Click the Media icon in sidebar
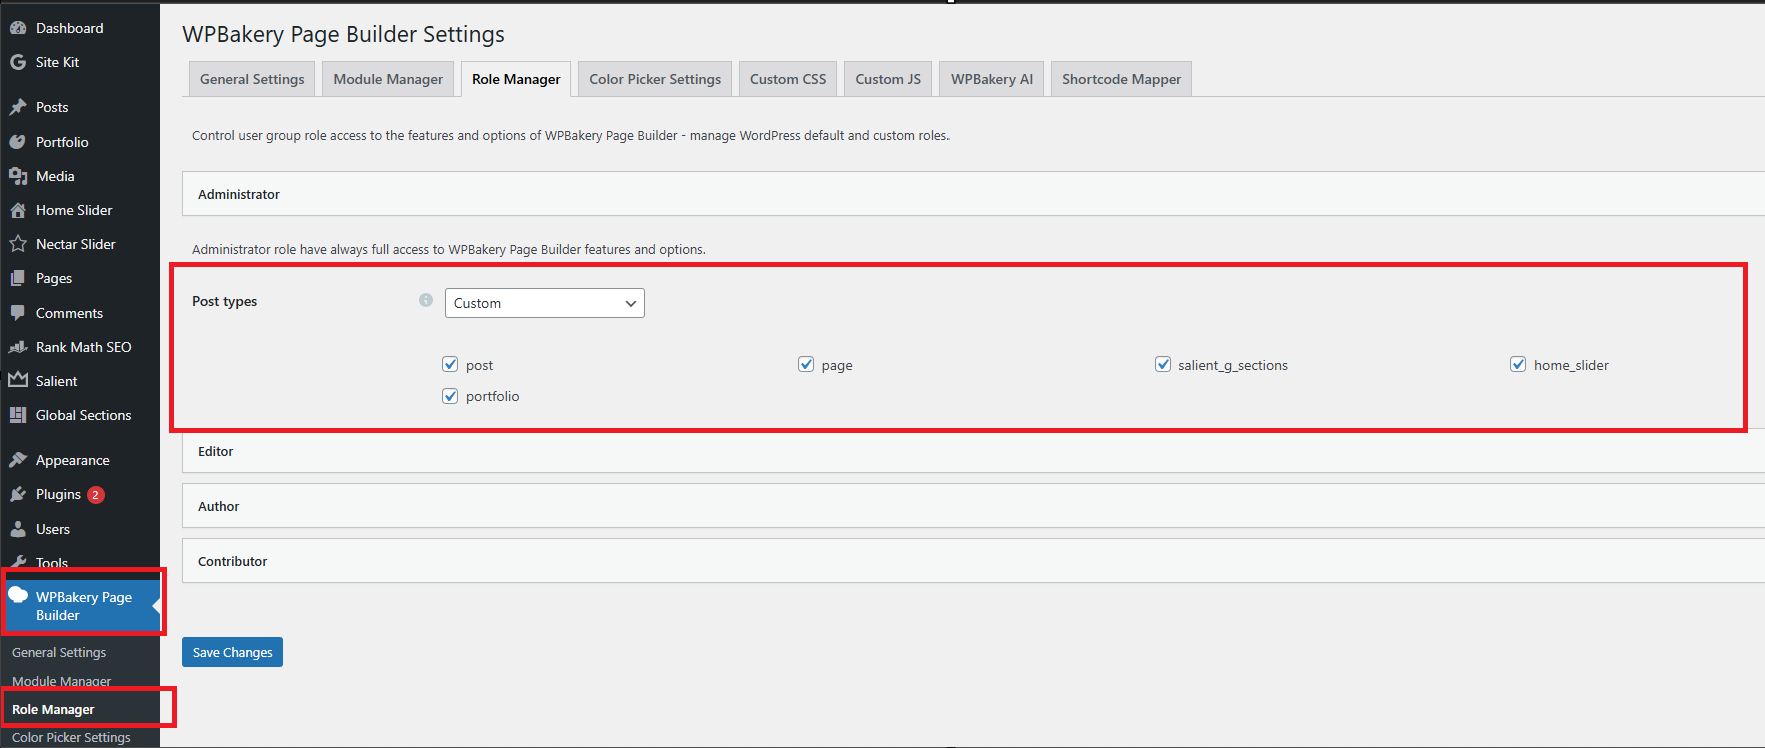The image size is (1765, 748). point(18,176)
